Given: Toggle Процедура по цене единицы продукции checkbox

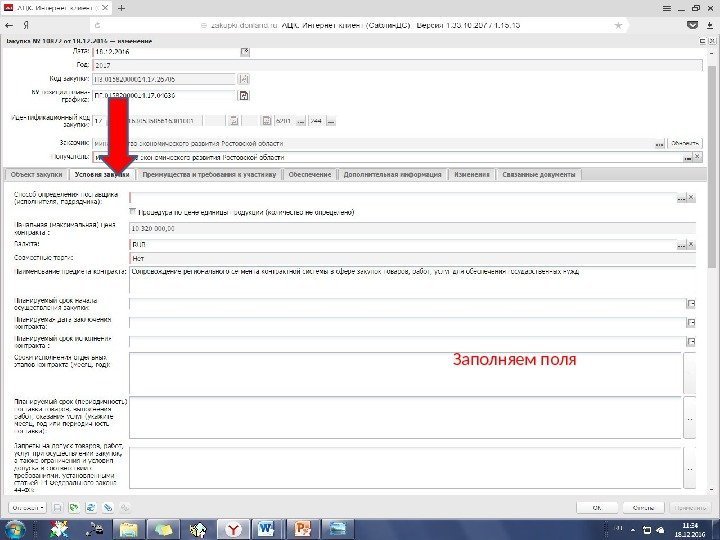Looking at the screenshot, I should click(133, 212).
